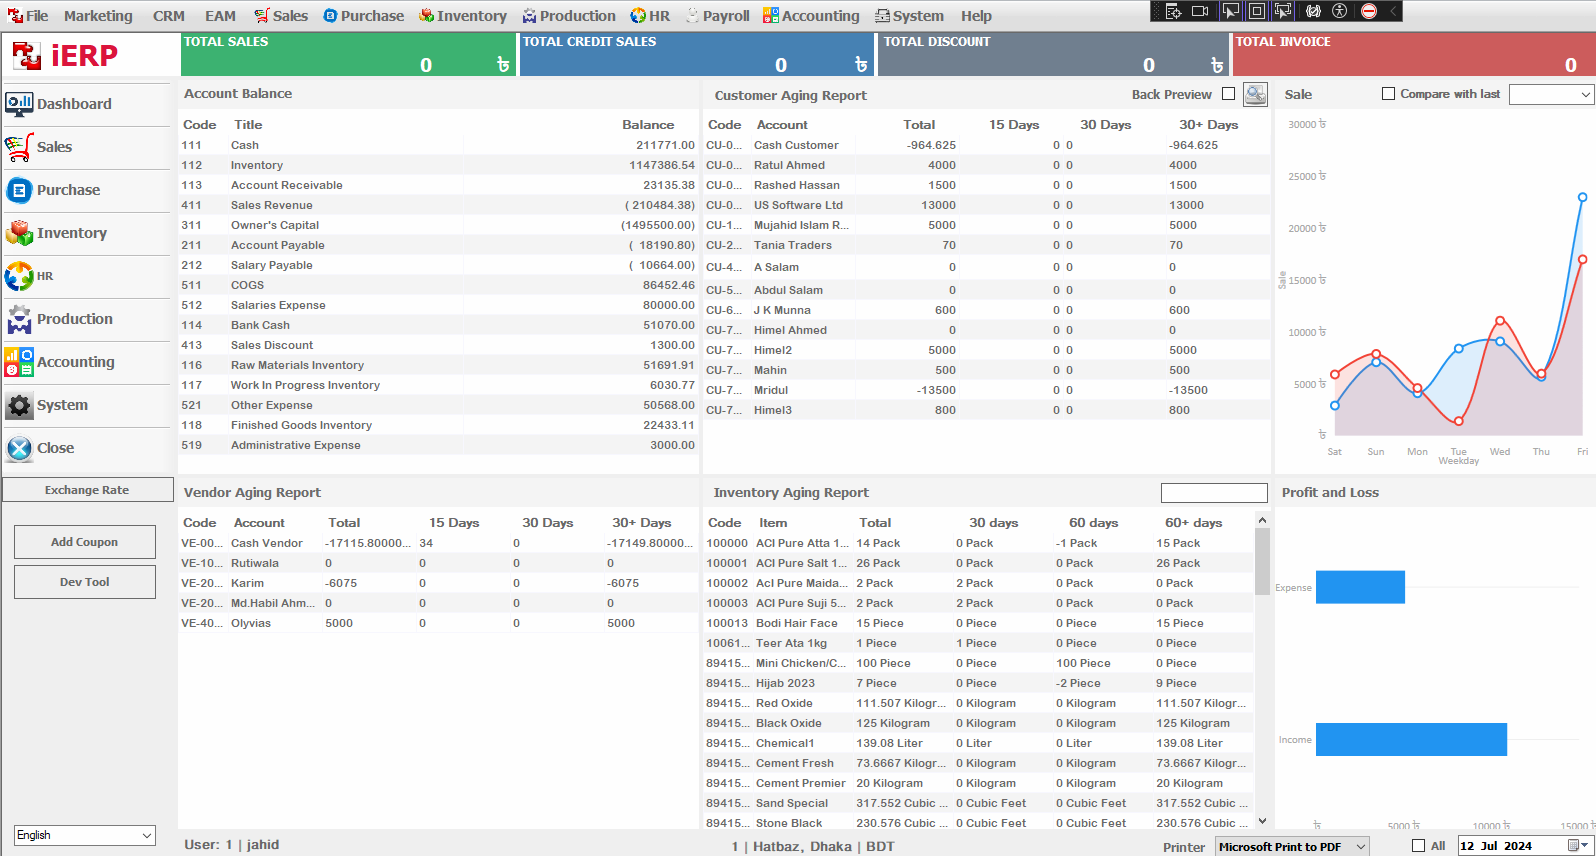Open Production module icon in sidebar

tap(19, 319)
